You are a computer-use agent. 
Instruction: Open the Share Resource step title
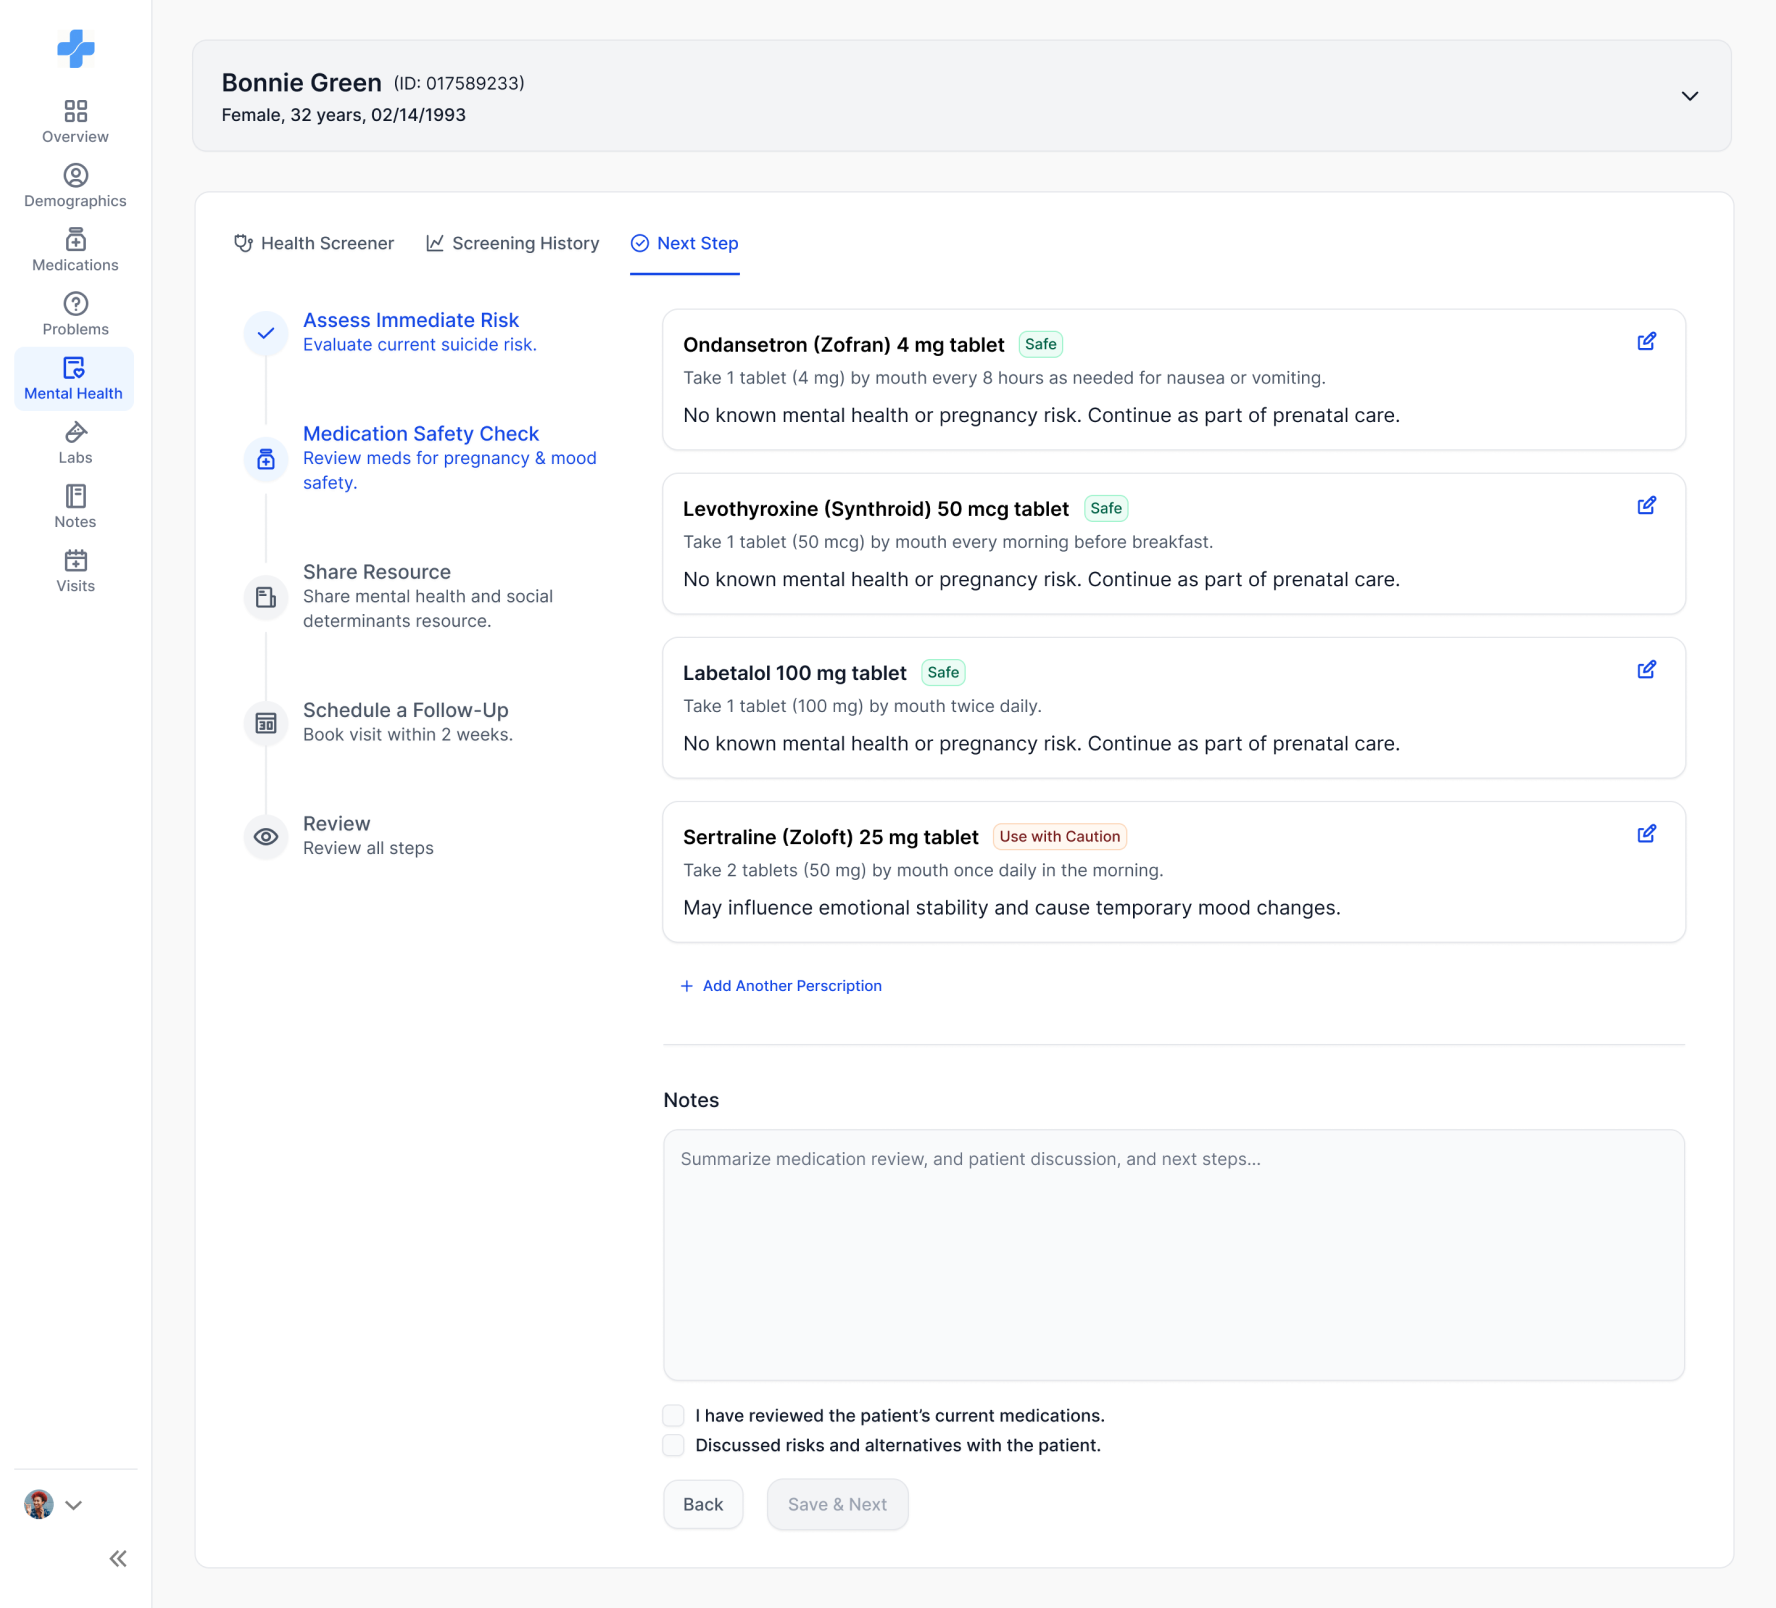377,572
